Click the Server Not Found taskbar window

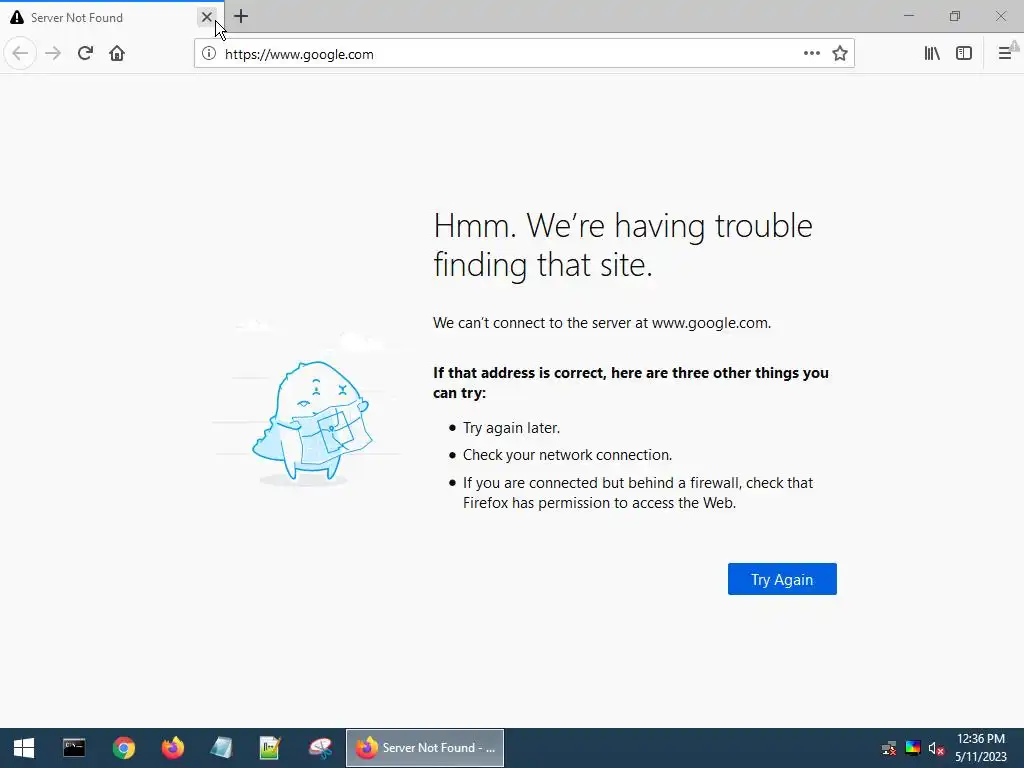tap(425, 748)
